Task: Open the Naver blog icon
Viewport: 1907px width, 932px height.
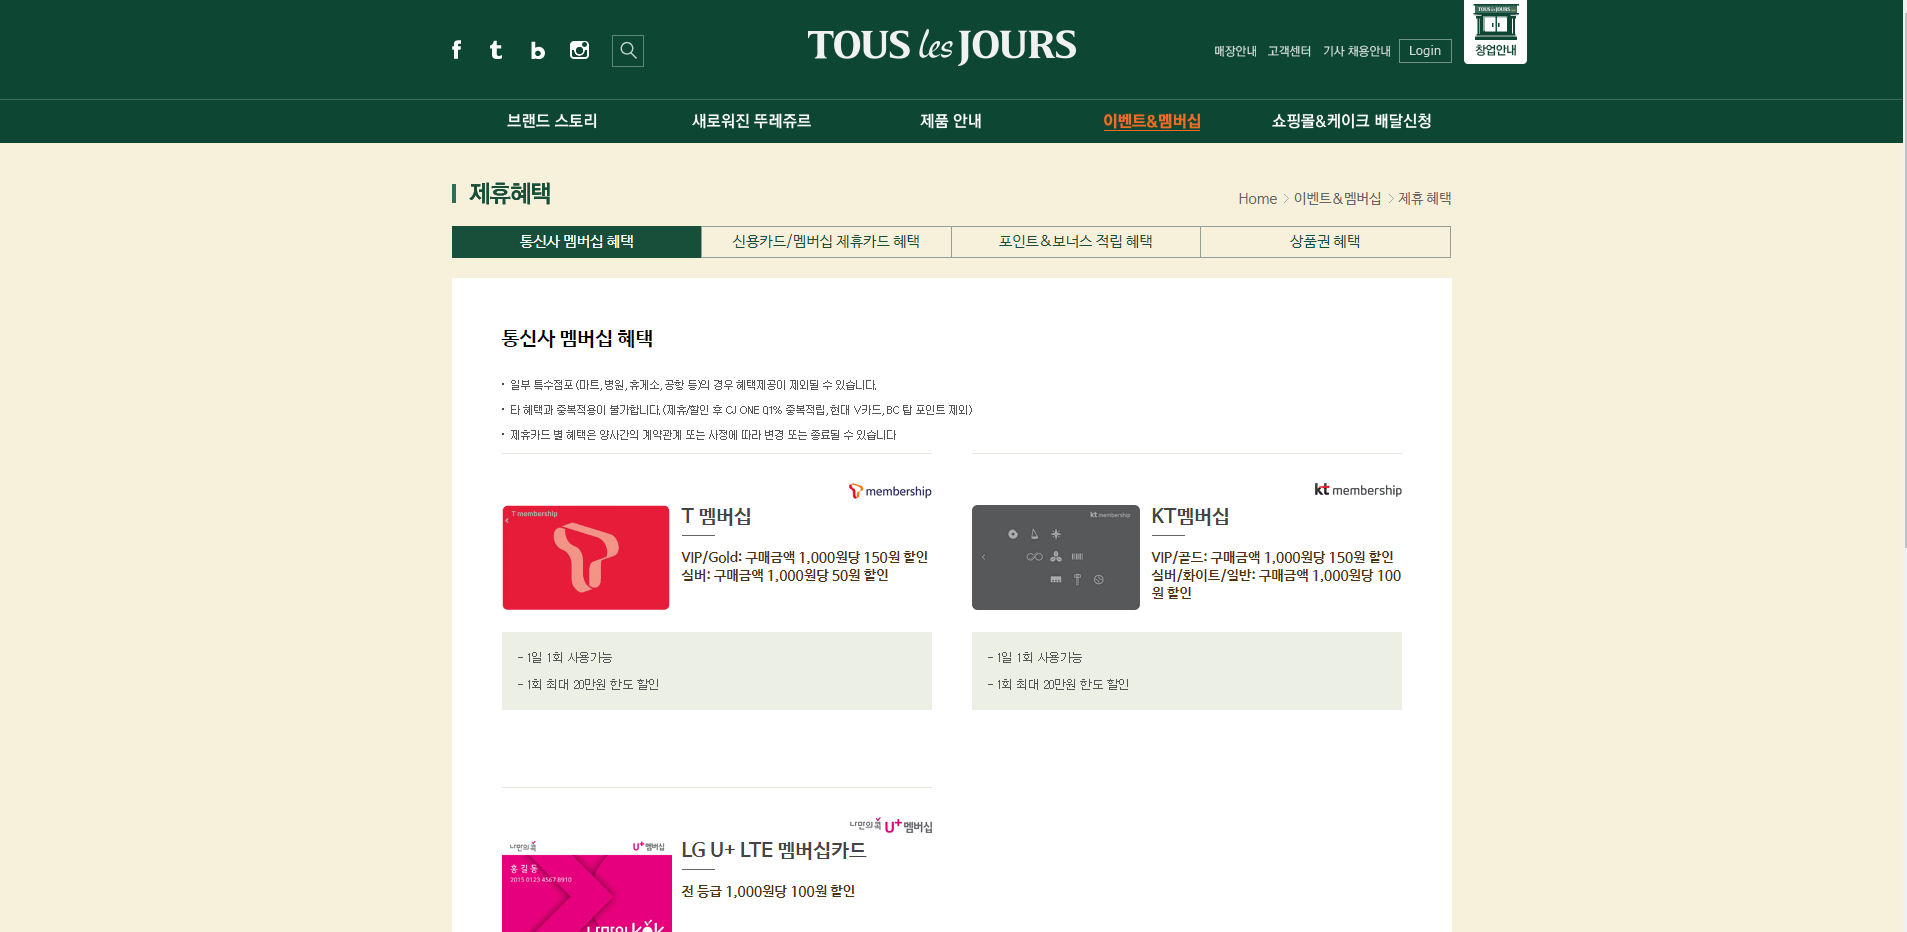Action: tap(537, 50)
